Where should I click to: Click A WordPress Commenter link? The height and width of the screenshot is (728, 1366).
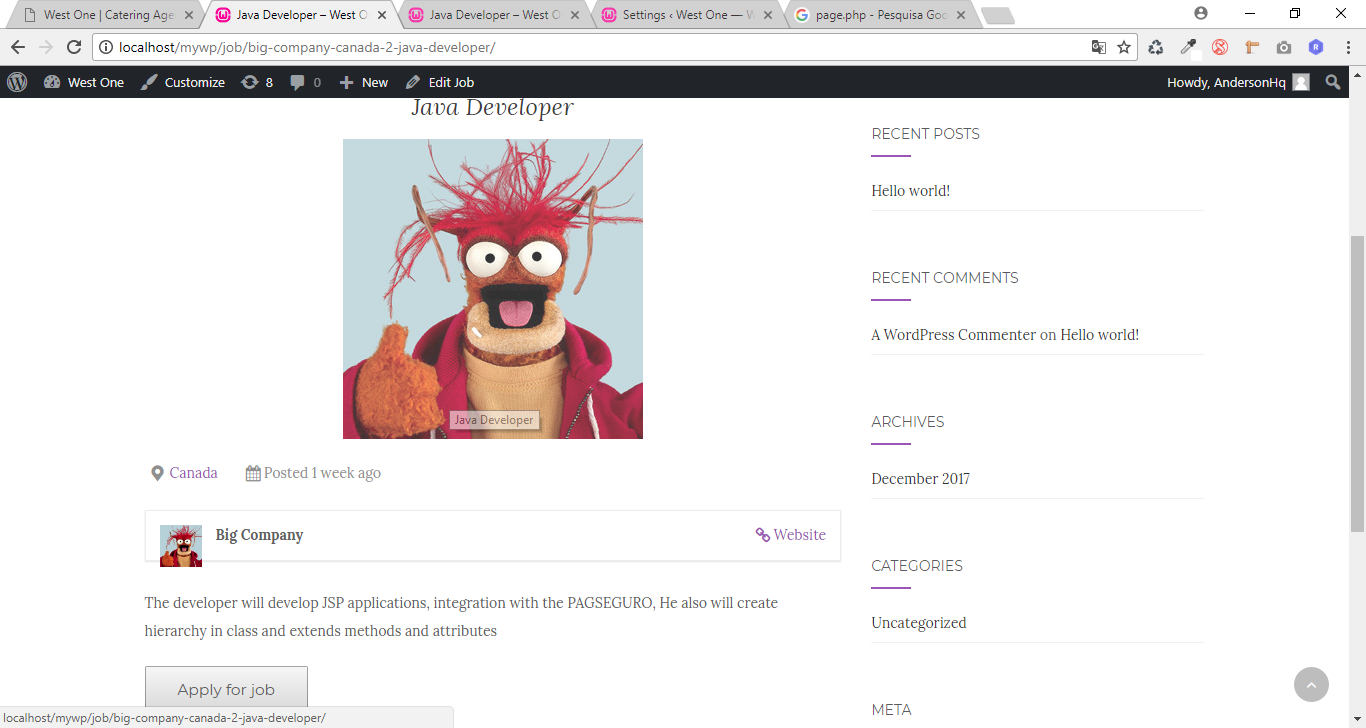pyautogui.click(x=954, y=335)
